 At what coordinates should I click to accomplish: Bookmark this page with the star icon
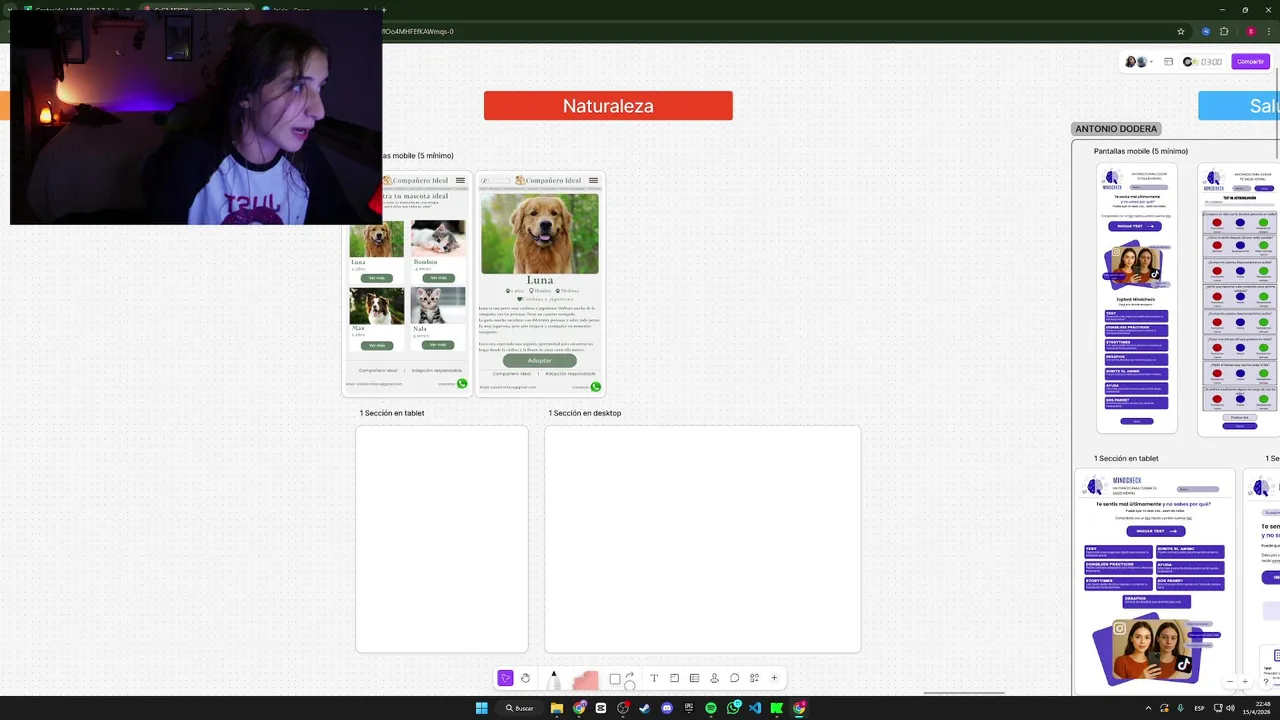[1181, 31]
